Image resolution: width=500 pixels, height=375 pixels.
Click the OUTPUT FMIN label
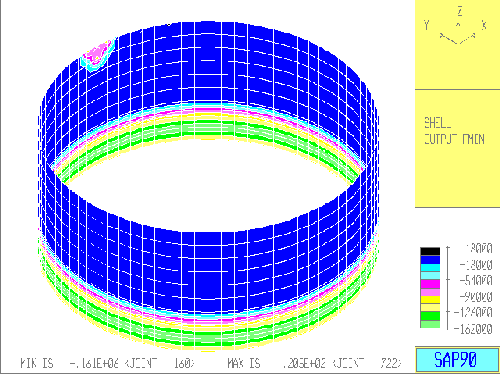coord(454,139)
